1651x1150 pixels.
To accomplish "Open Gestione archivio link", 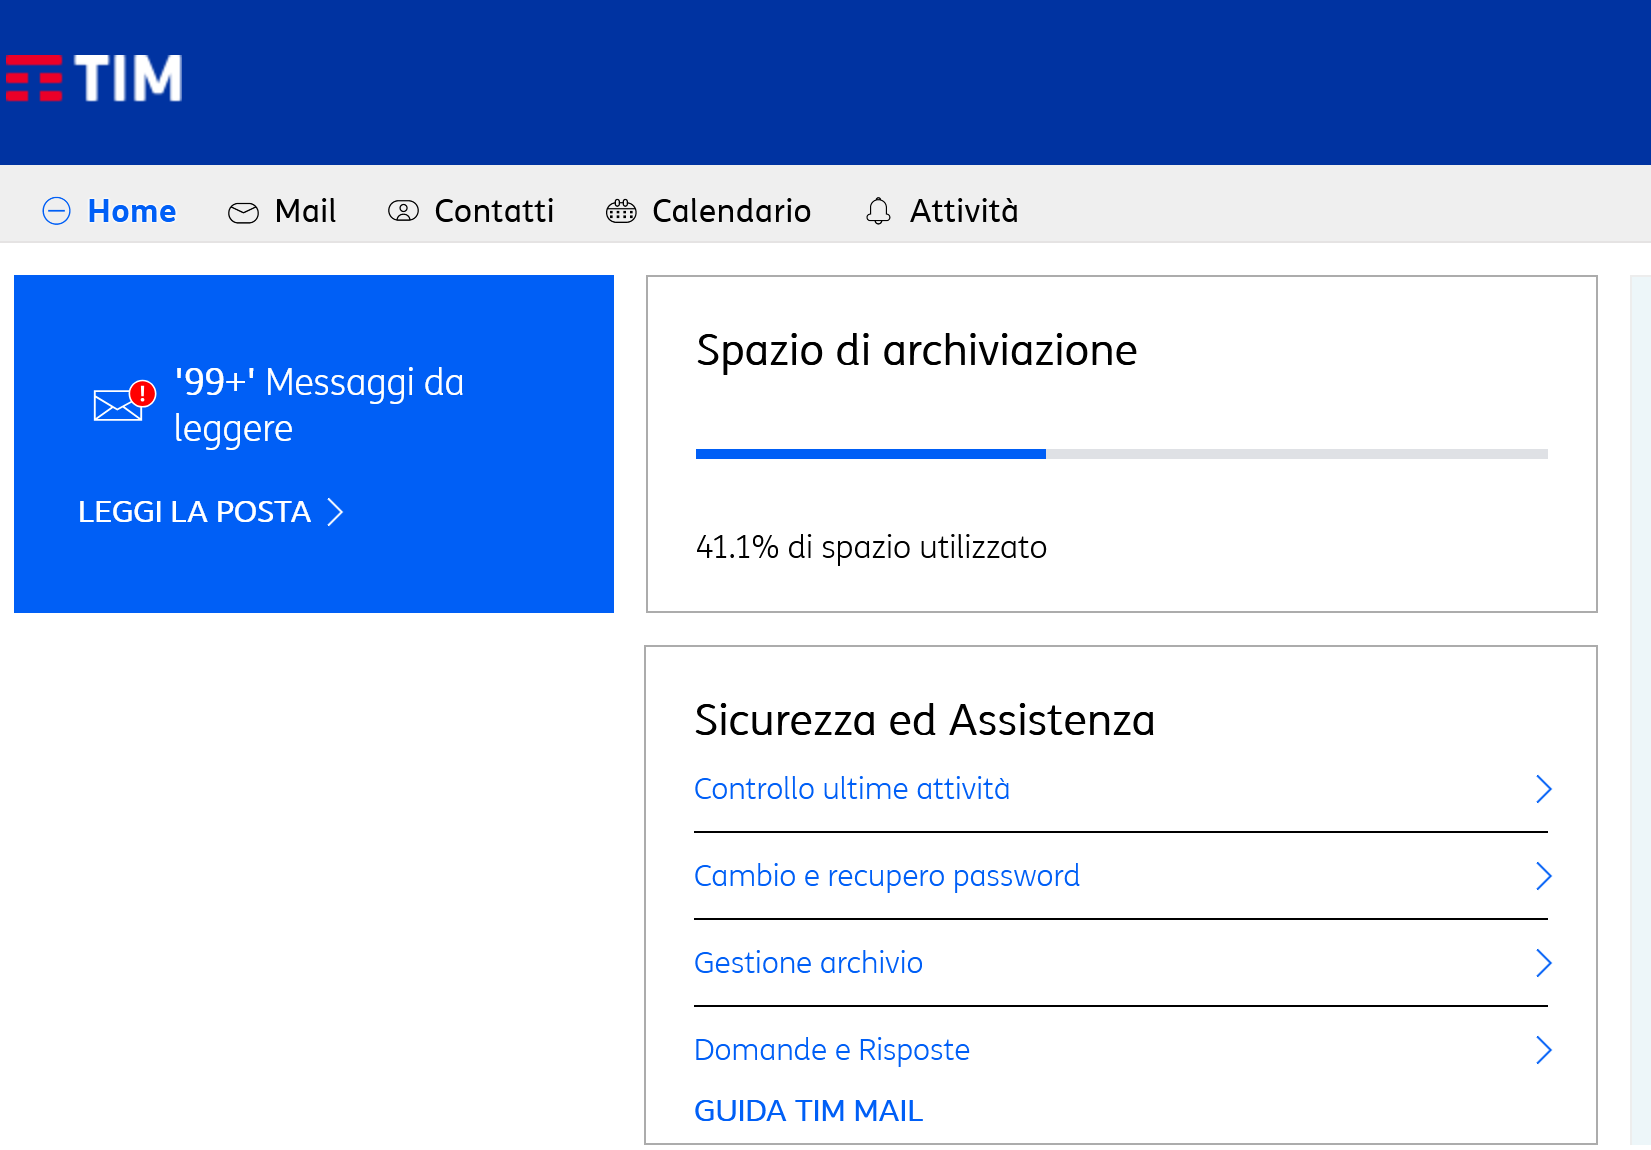I will click(808, 963).
